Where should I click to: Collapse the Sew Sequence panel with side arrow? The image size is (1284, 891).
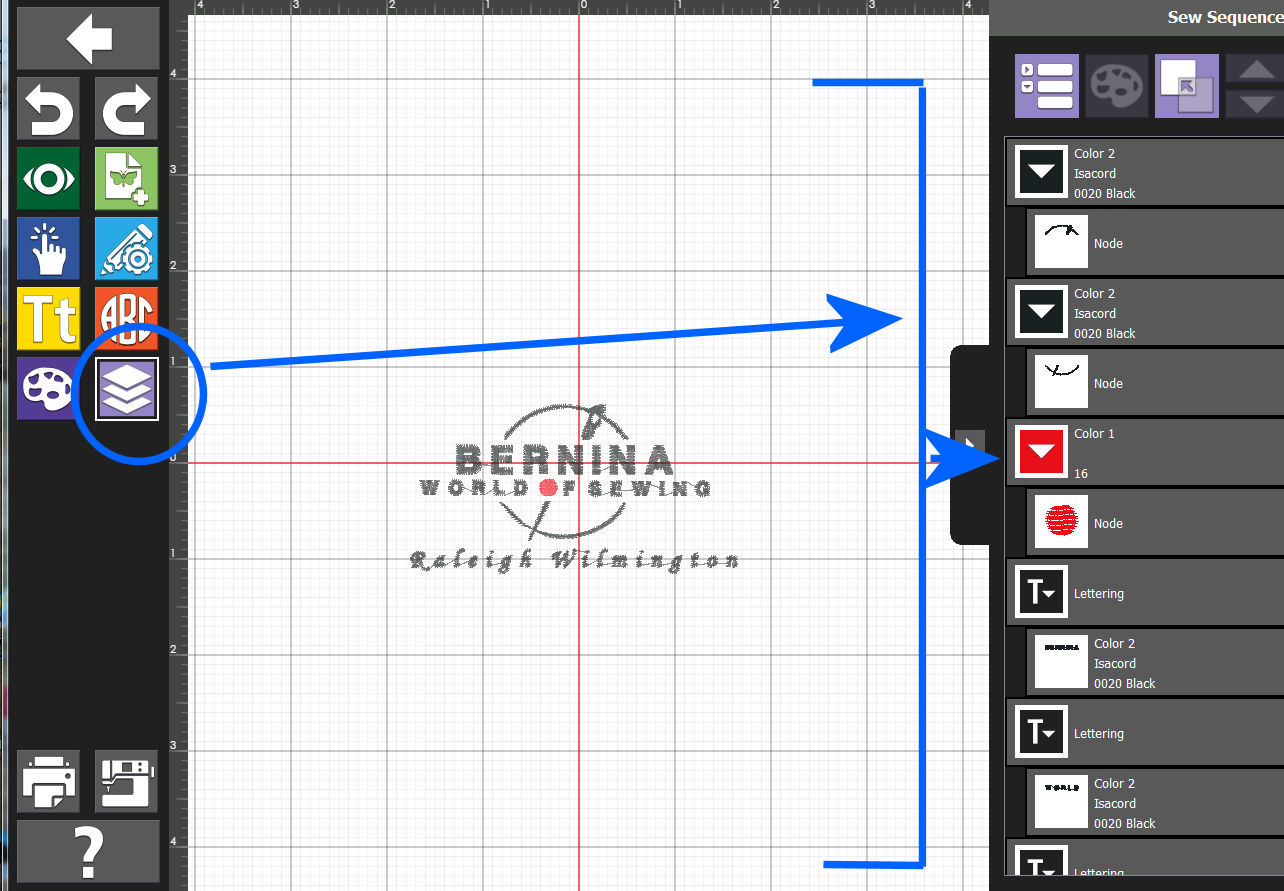970,443
